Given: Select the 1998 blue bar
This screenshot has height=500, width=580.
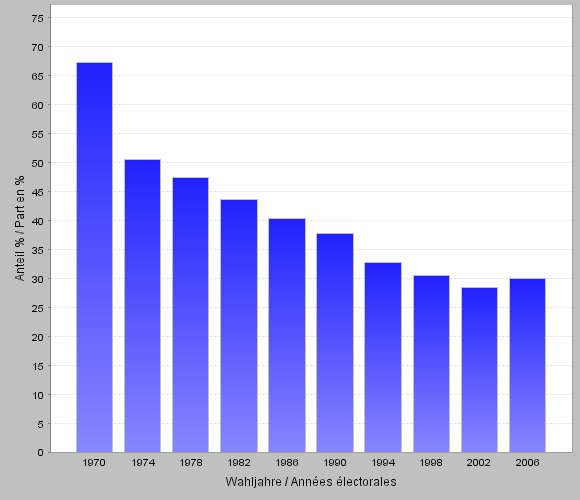Looking at the screenshot, I should click(431, 364).
